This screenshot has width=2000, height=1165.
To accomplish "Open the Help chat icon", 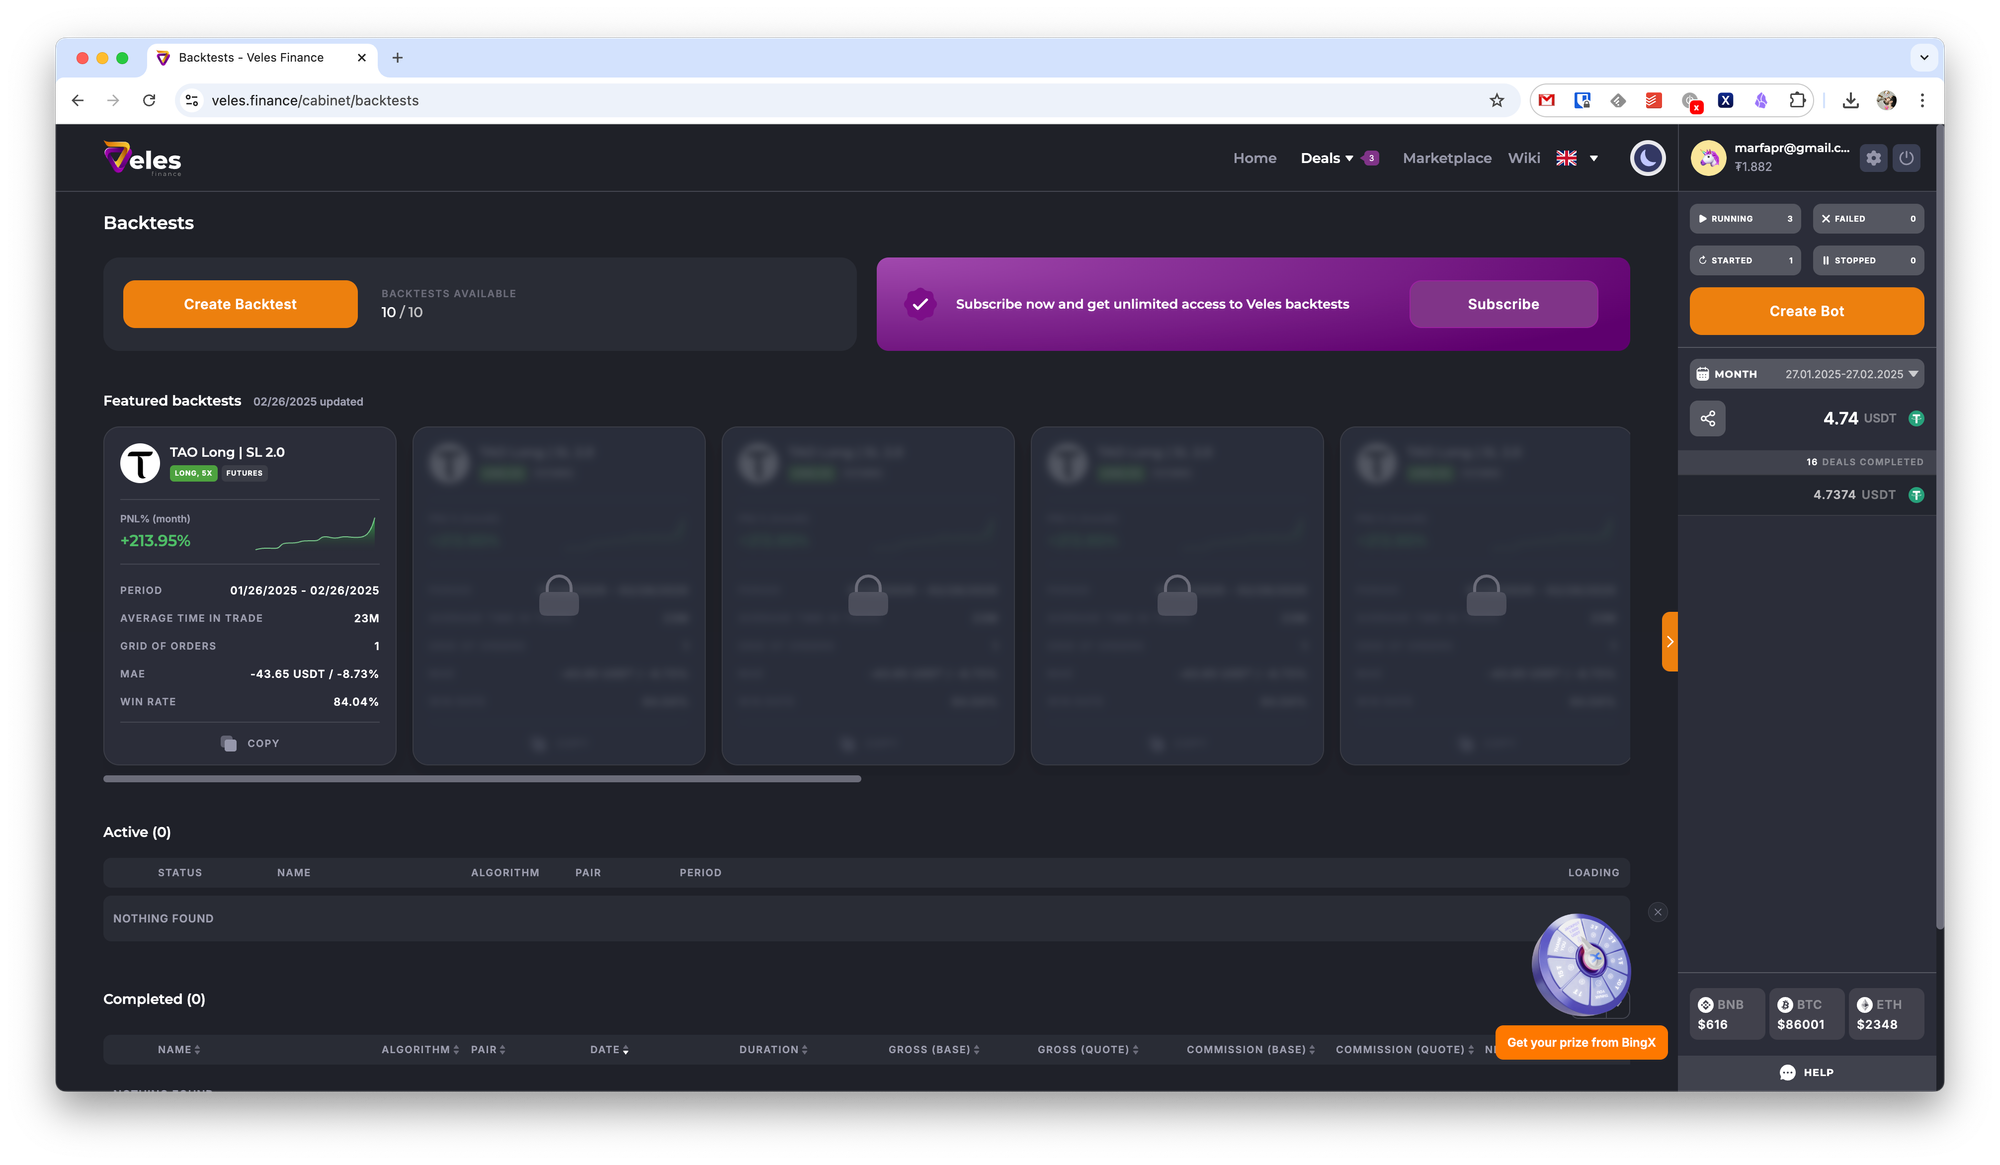I will pyautogui.click(x=1788, y=1072).
